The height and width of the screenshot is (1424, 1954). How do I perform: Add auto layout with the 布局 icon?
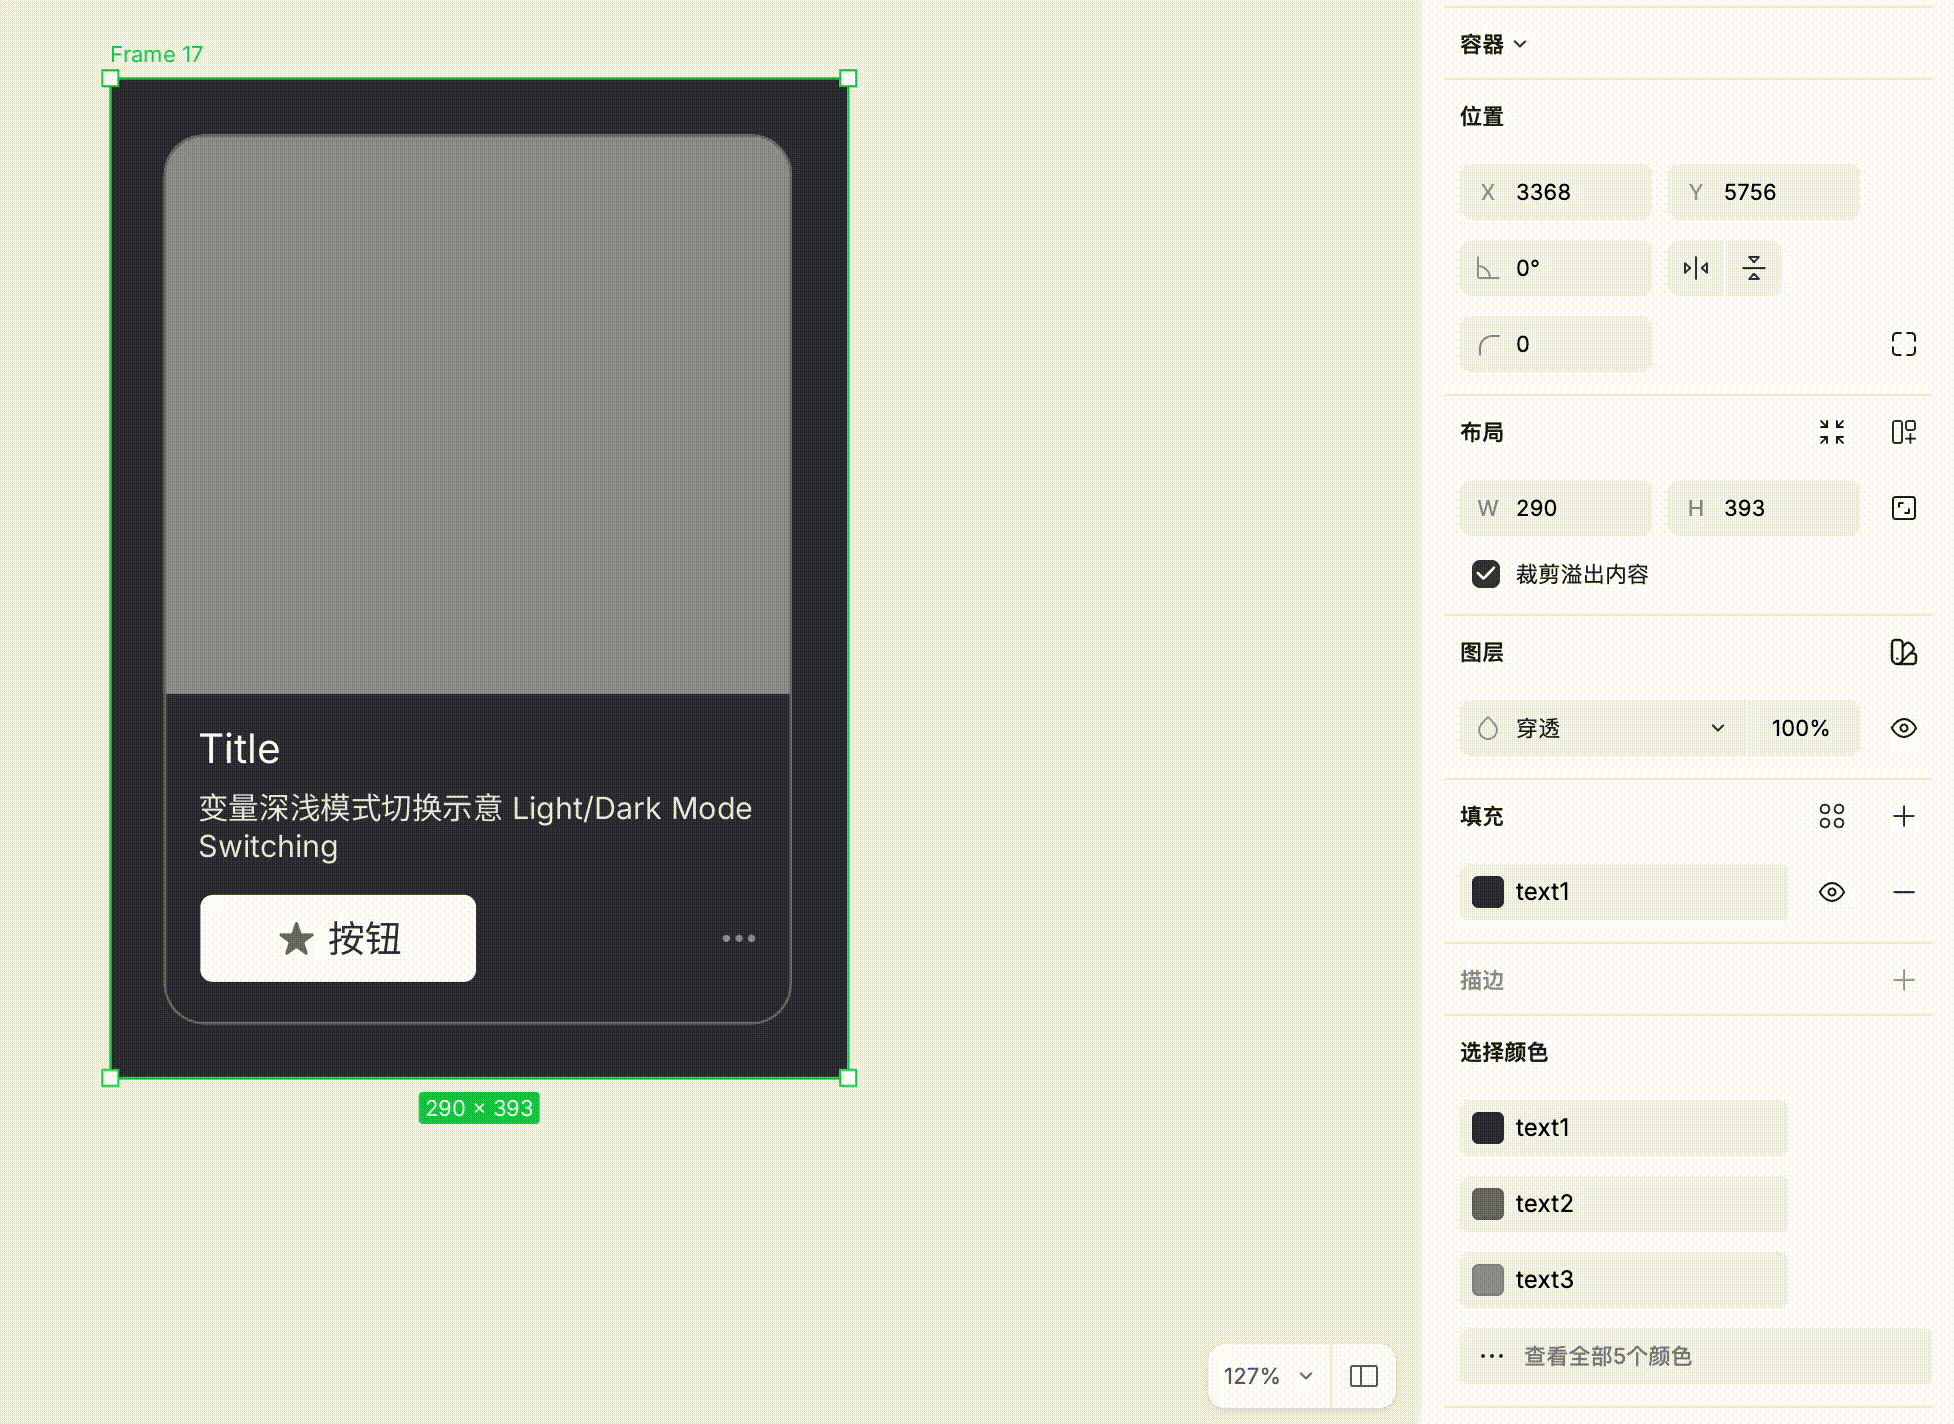coord(1904,432)
